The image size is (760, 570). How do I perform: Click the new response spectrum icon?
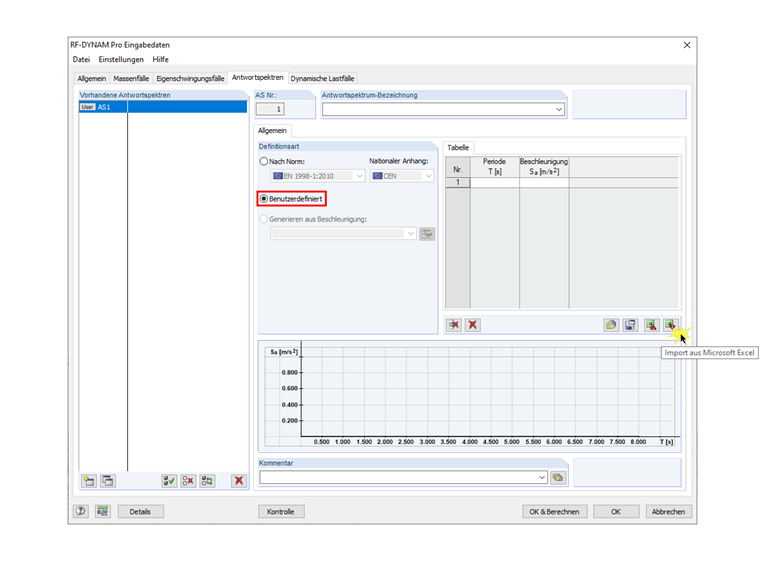click(x=89, y=481)
